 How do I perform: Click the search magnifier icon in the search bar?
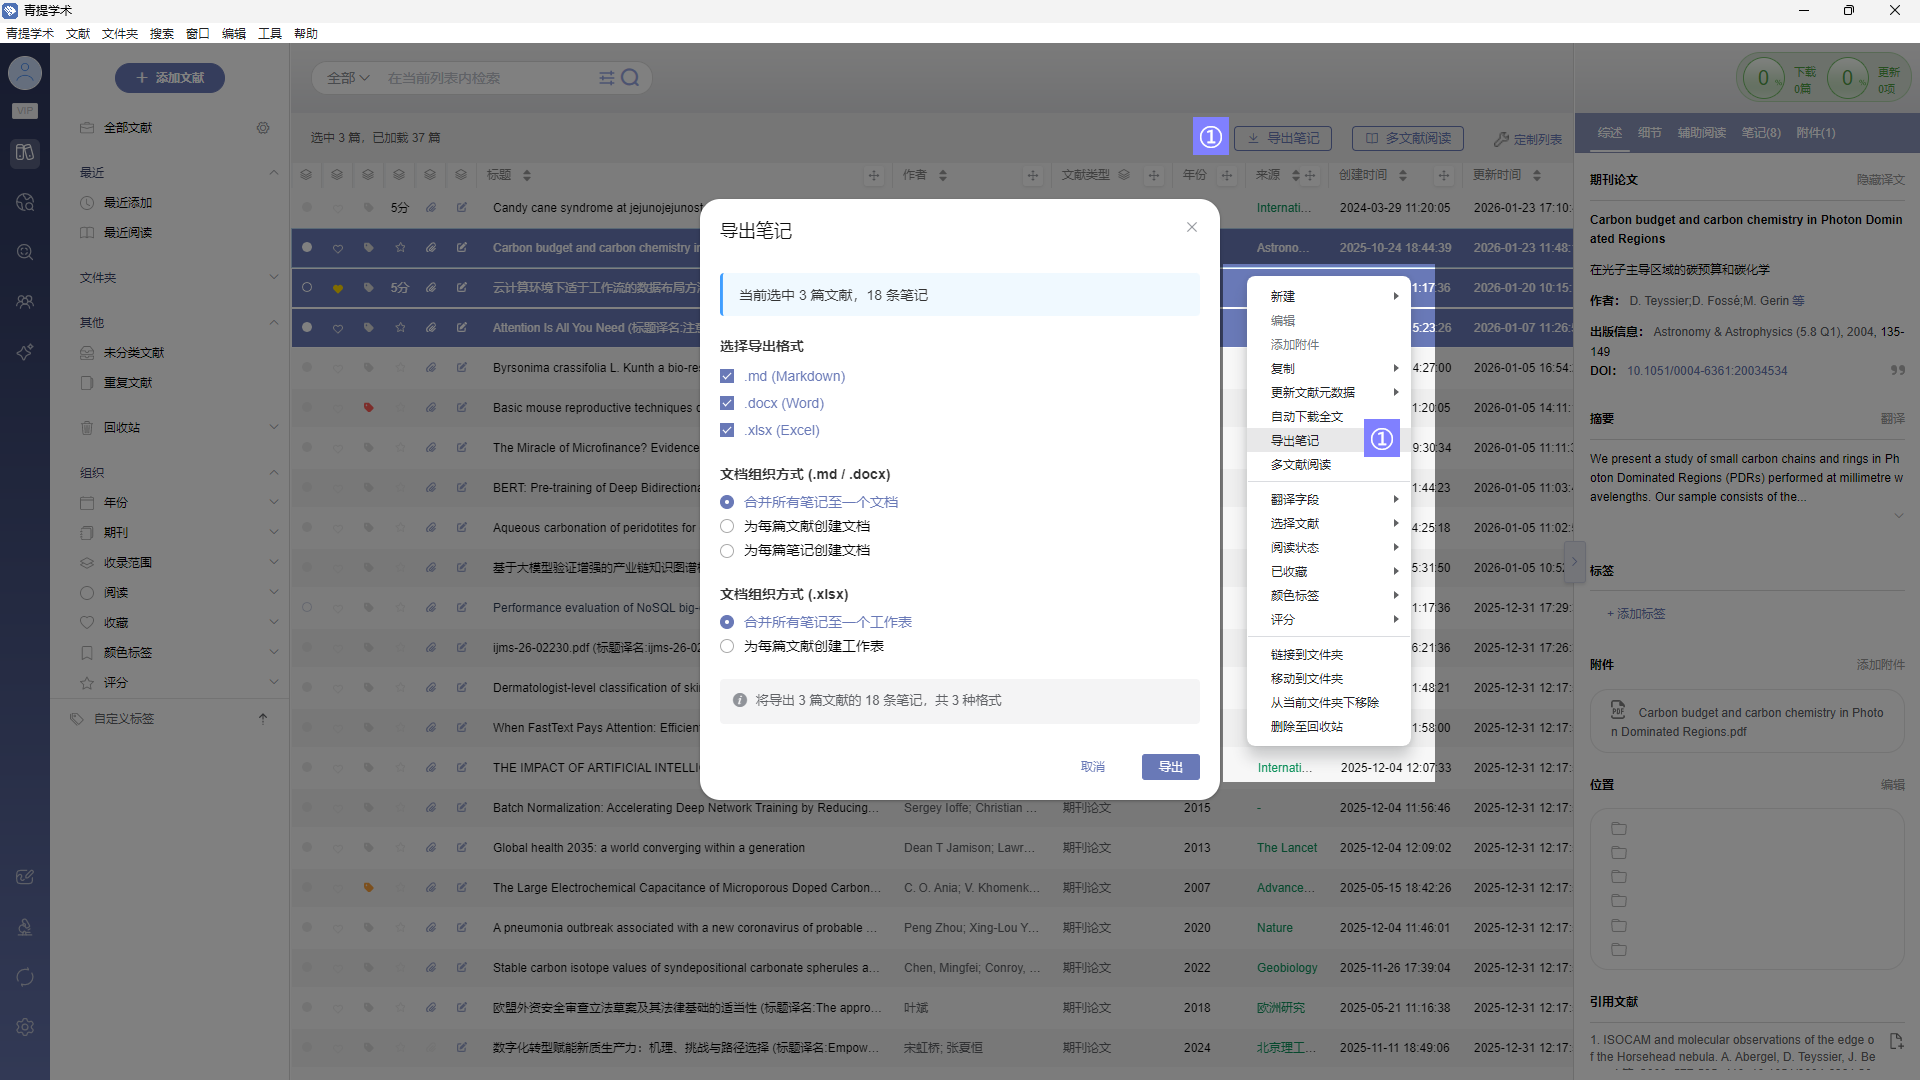630,78
